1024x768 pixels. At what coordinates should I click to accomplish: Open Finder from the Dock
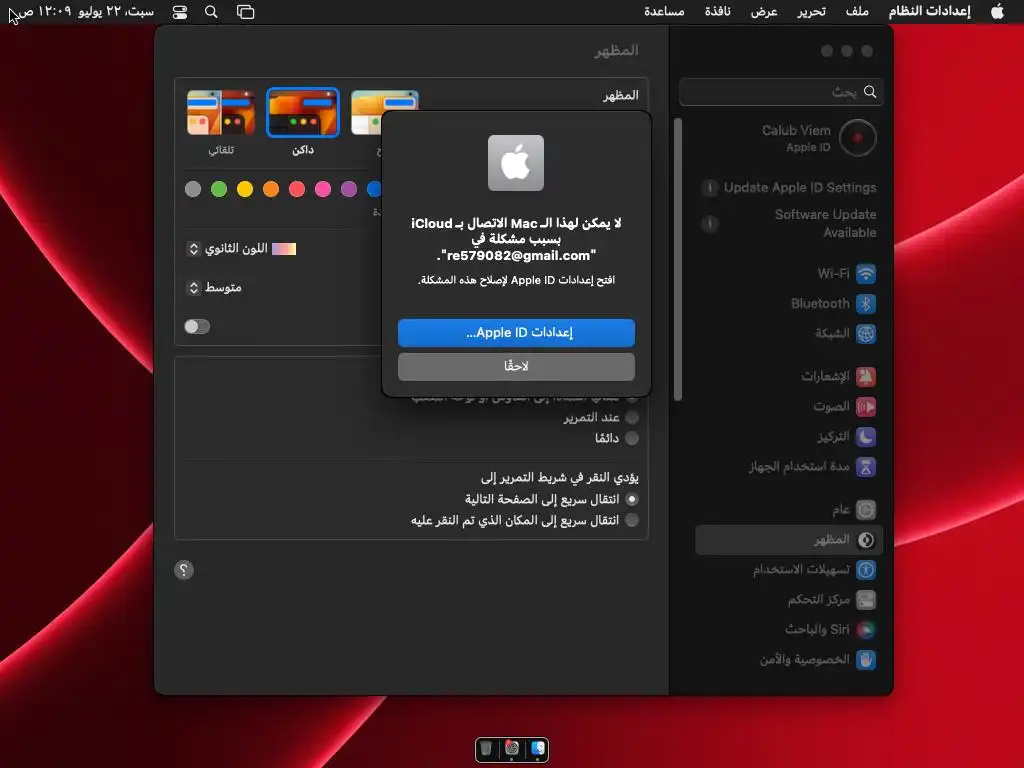click(x=537, y=748)
